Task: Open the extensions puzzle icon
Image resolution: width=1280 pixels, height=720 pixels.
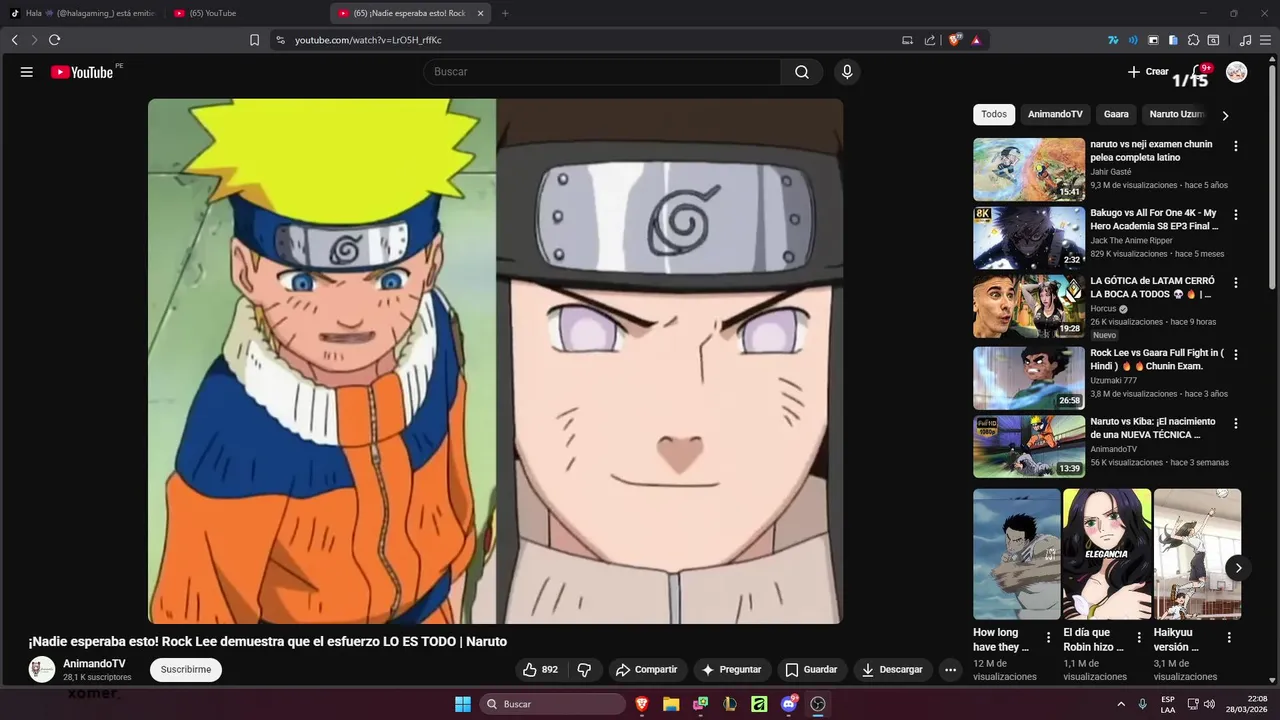Action: pos(1193,40)
